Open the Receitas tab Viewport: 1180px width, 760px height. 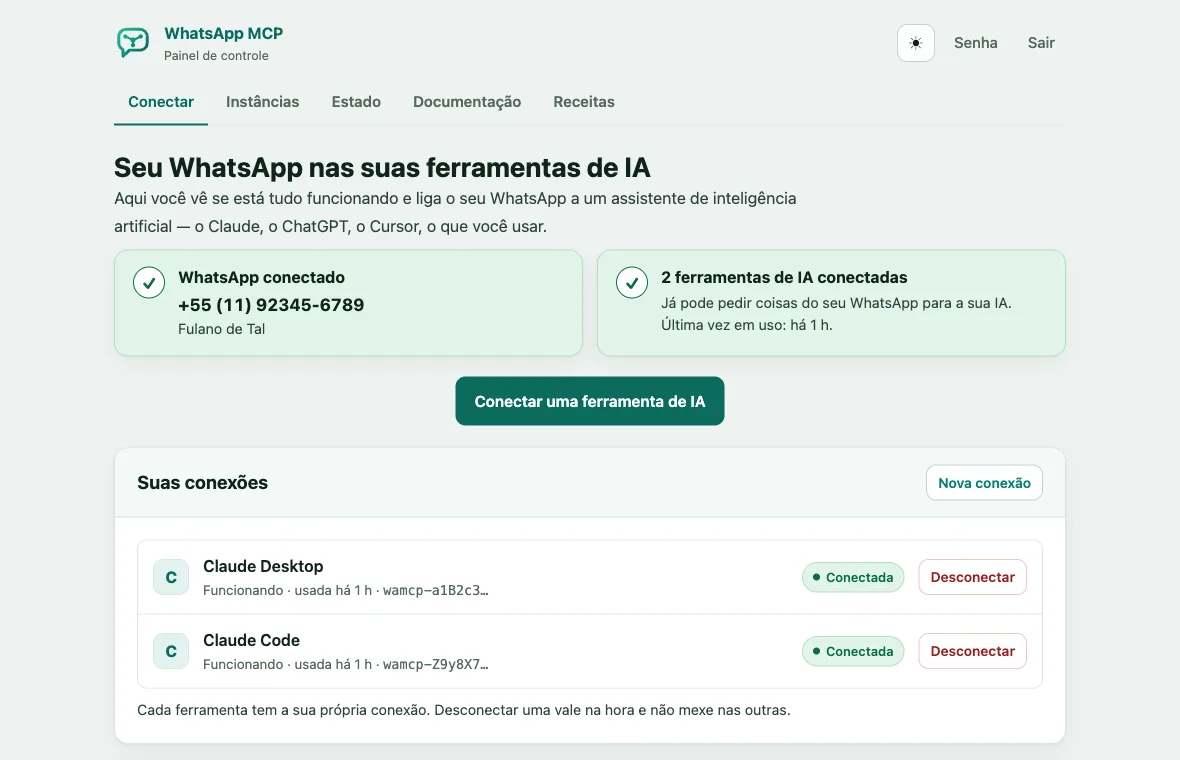click(584, 102)
